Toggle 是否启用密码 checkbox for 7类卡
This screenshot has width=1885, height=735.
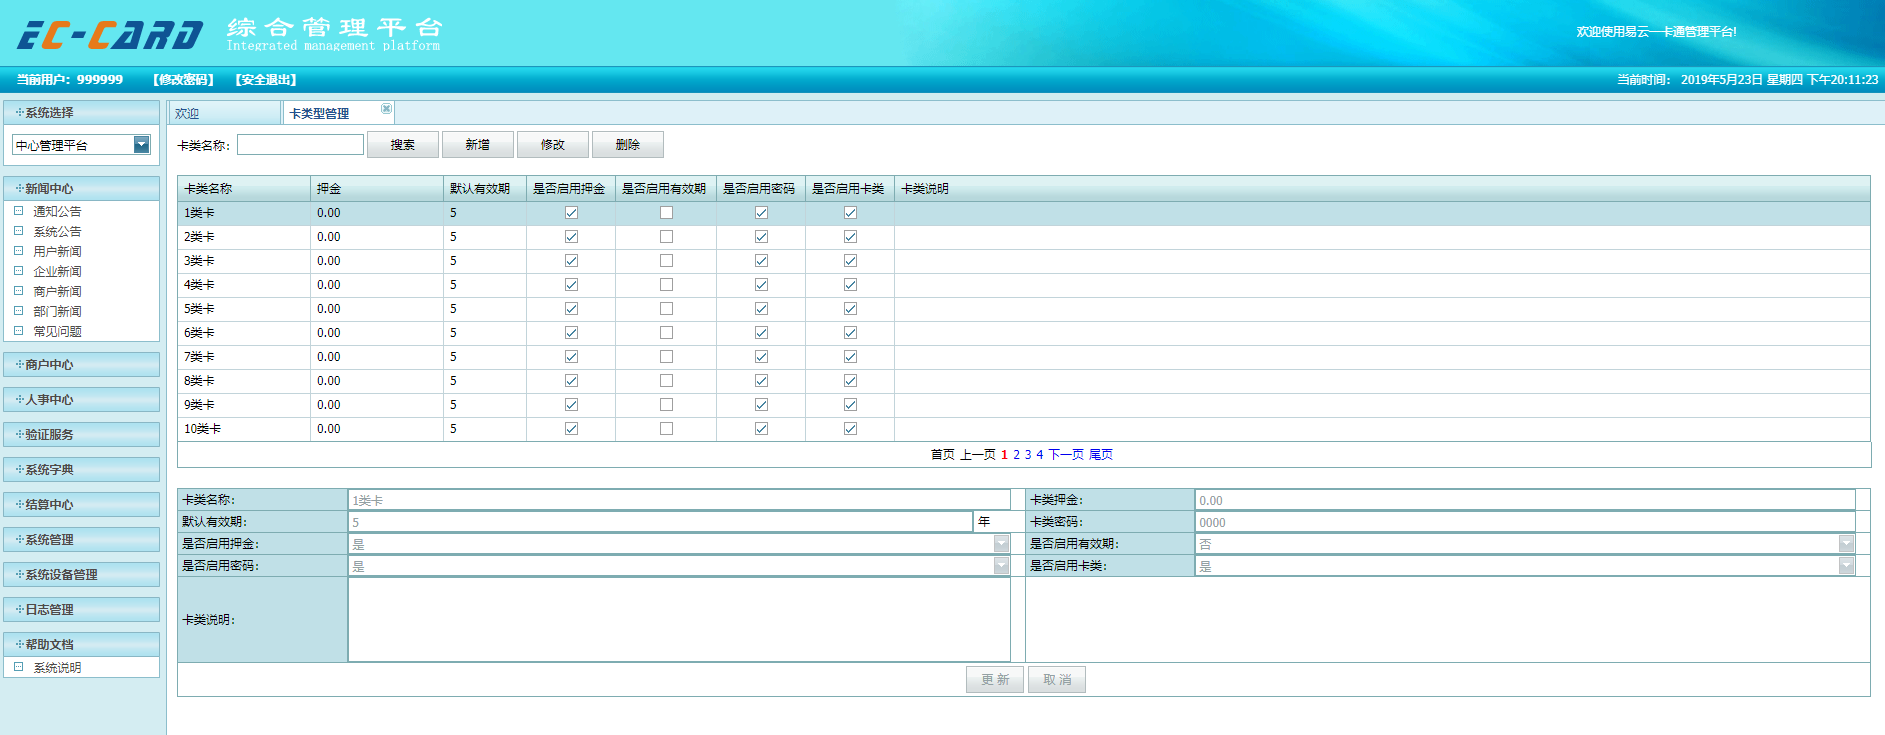(x=761, y=357)
